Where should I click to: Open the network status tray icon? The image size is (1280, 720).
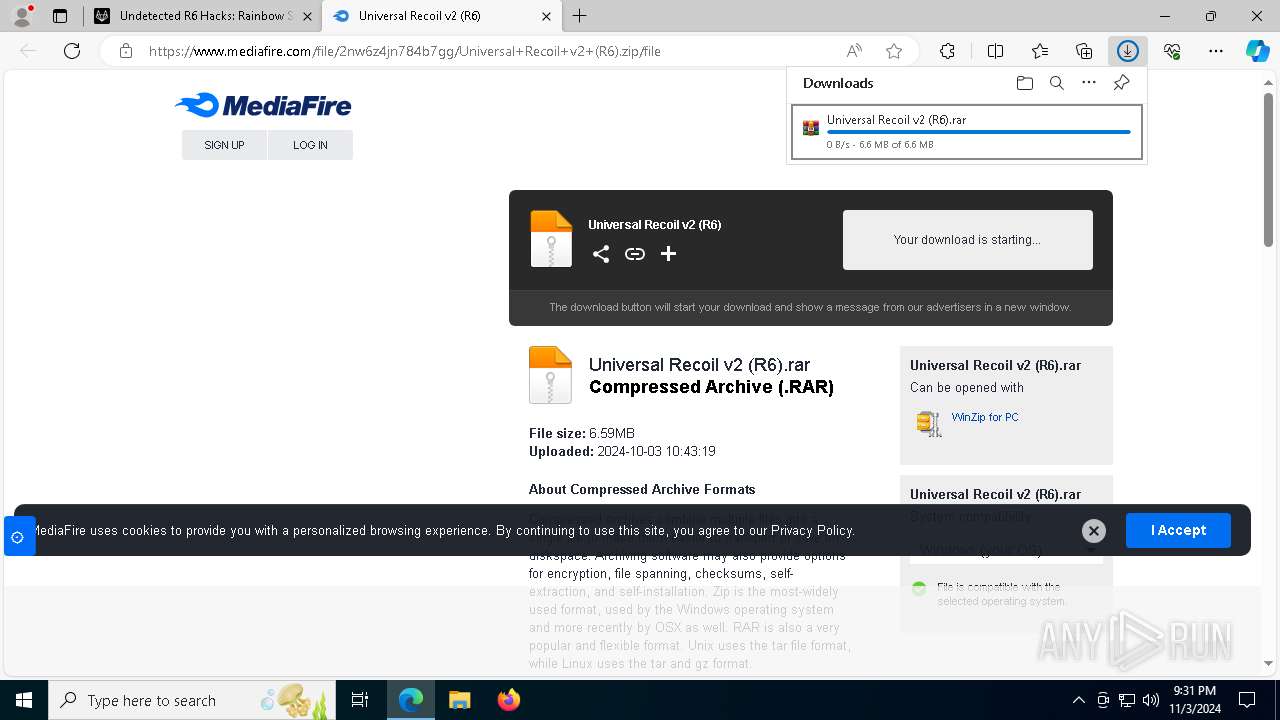[1127, 700]
